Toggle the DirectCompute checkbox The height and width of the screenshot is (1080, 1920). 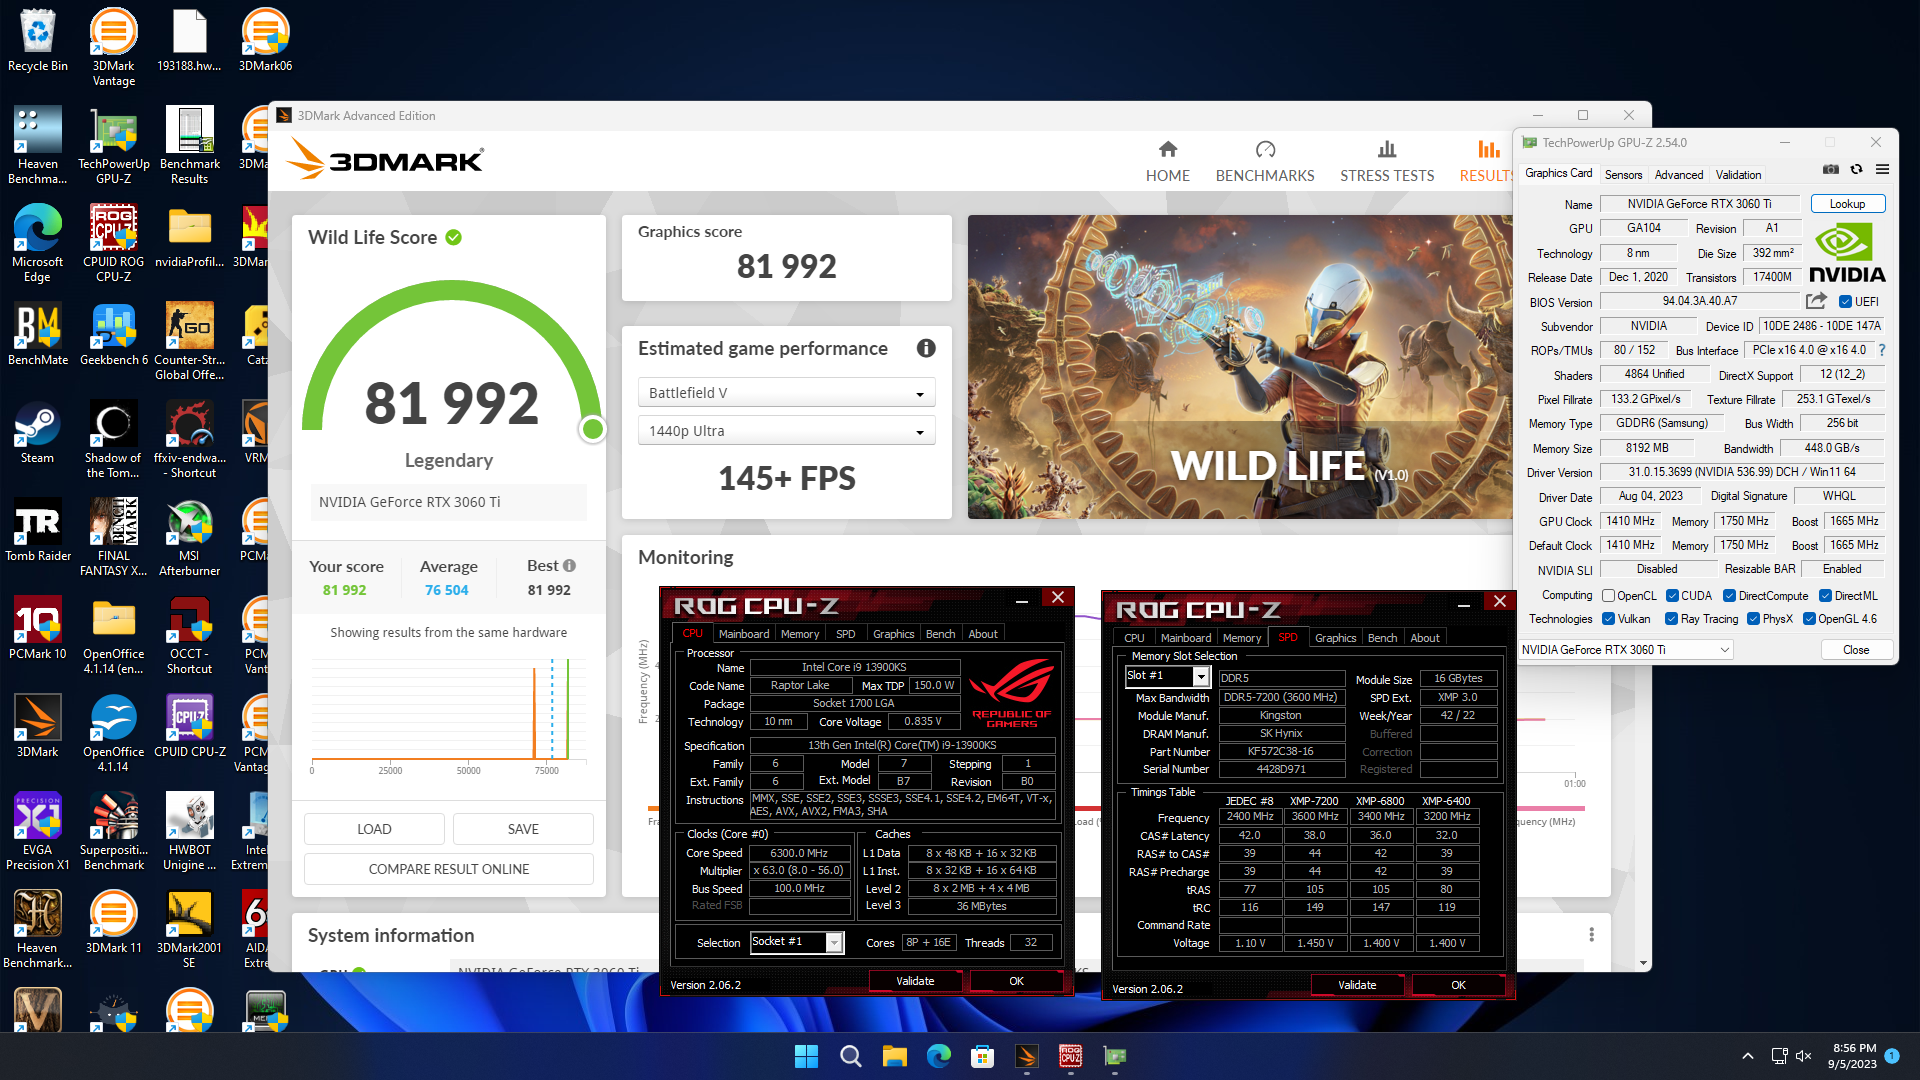click(1729, 596)
